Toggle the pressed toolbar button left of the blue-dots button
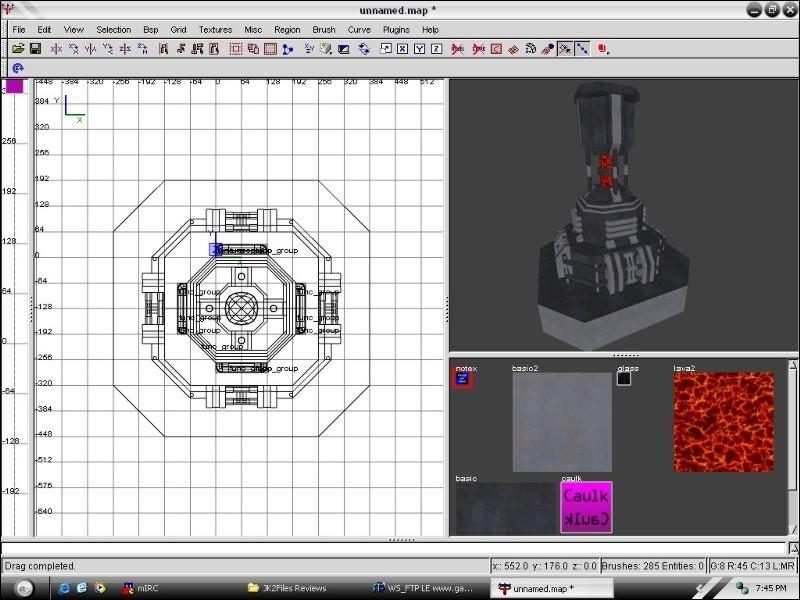This screenshot has height=600, width=800. (x=565, y=48)
